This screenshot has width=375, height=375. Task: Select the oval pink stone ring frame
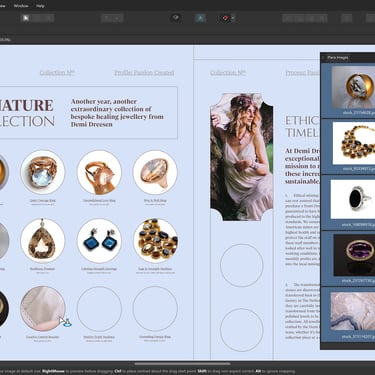155,172
